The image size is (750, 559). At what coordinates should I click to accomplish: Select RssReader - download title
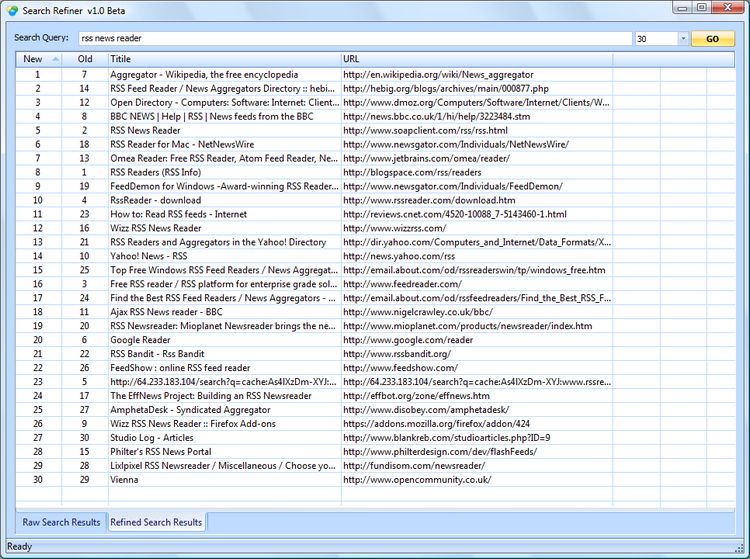155,200
